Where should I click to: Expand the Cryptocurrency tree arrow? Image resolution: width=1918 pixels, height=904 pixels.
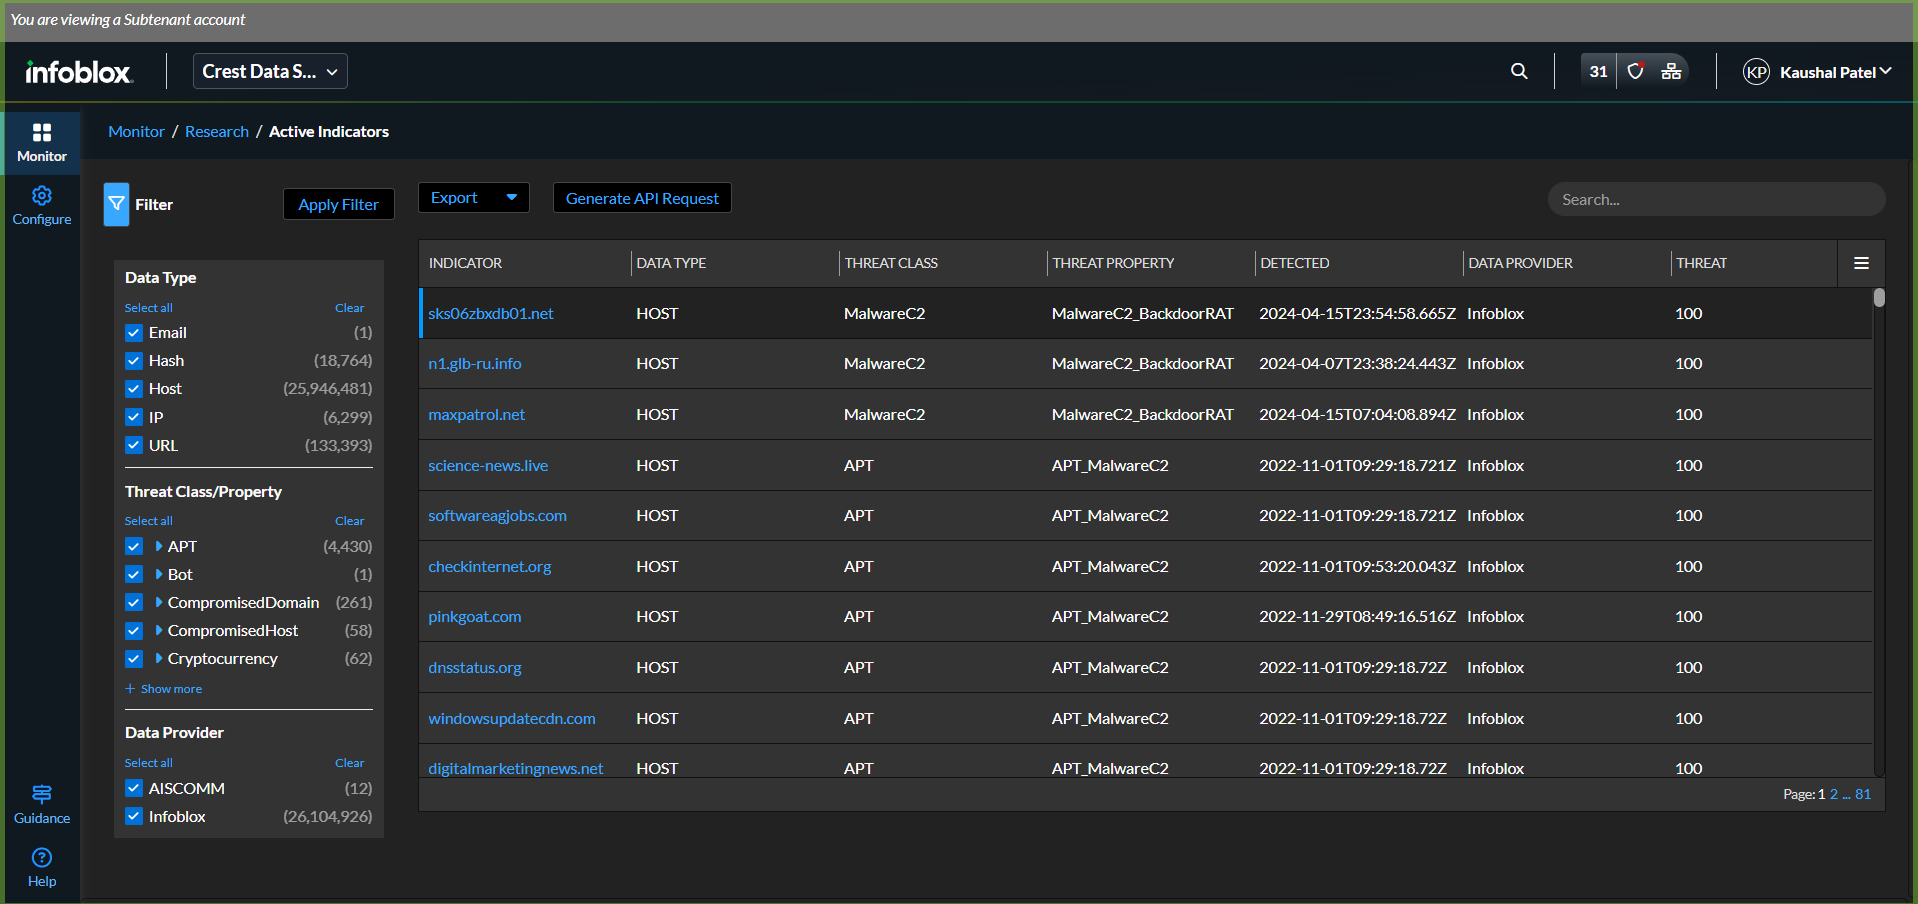pos(159,659)
